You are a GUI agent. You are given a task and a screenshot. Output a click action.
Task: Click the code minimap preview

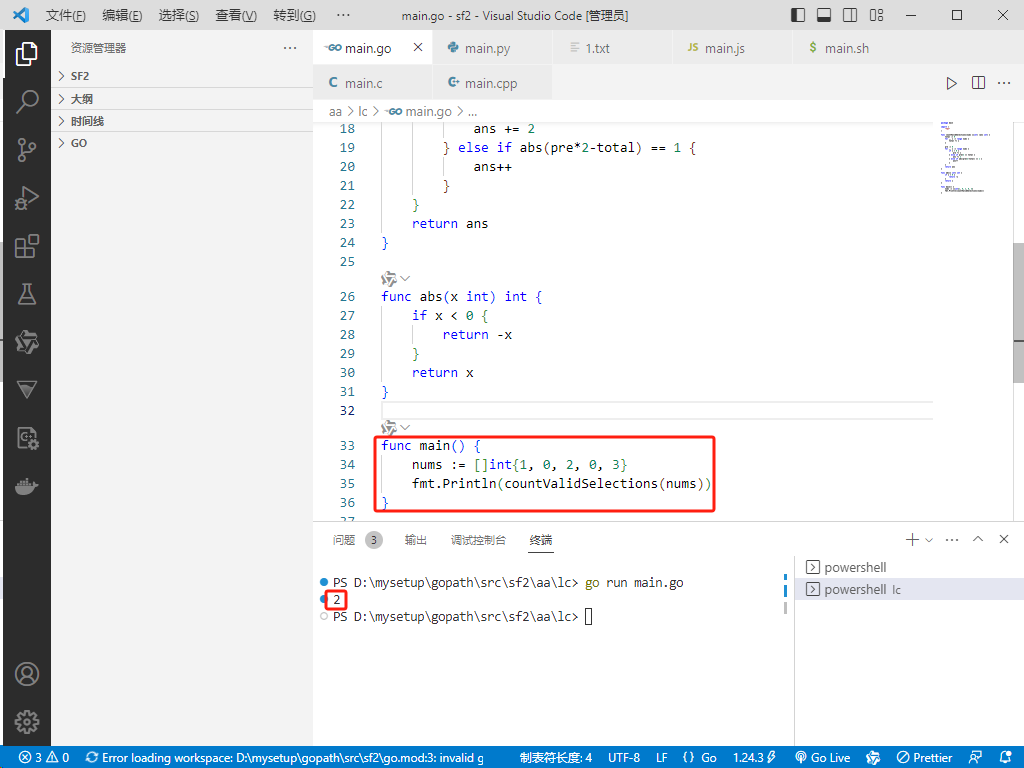point(965,157)
